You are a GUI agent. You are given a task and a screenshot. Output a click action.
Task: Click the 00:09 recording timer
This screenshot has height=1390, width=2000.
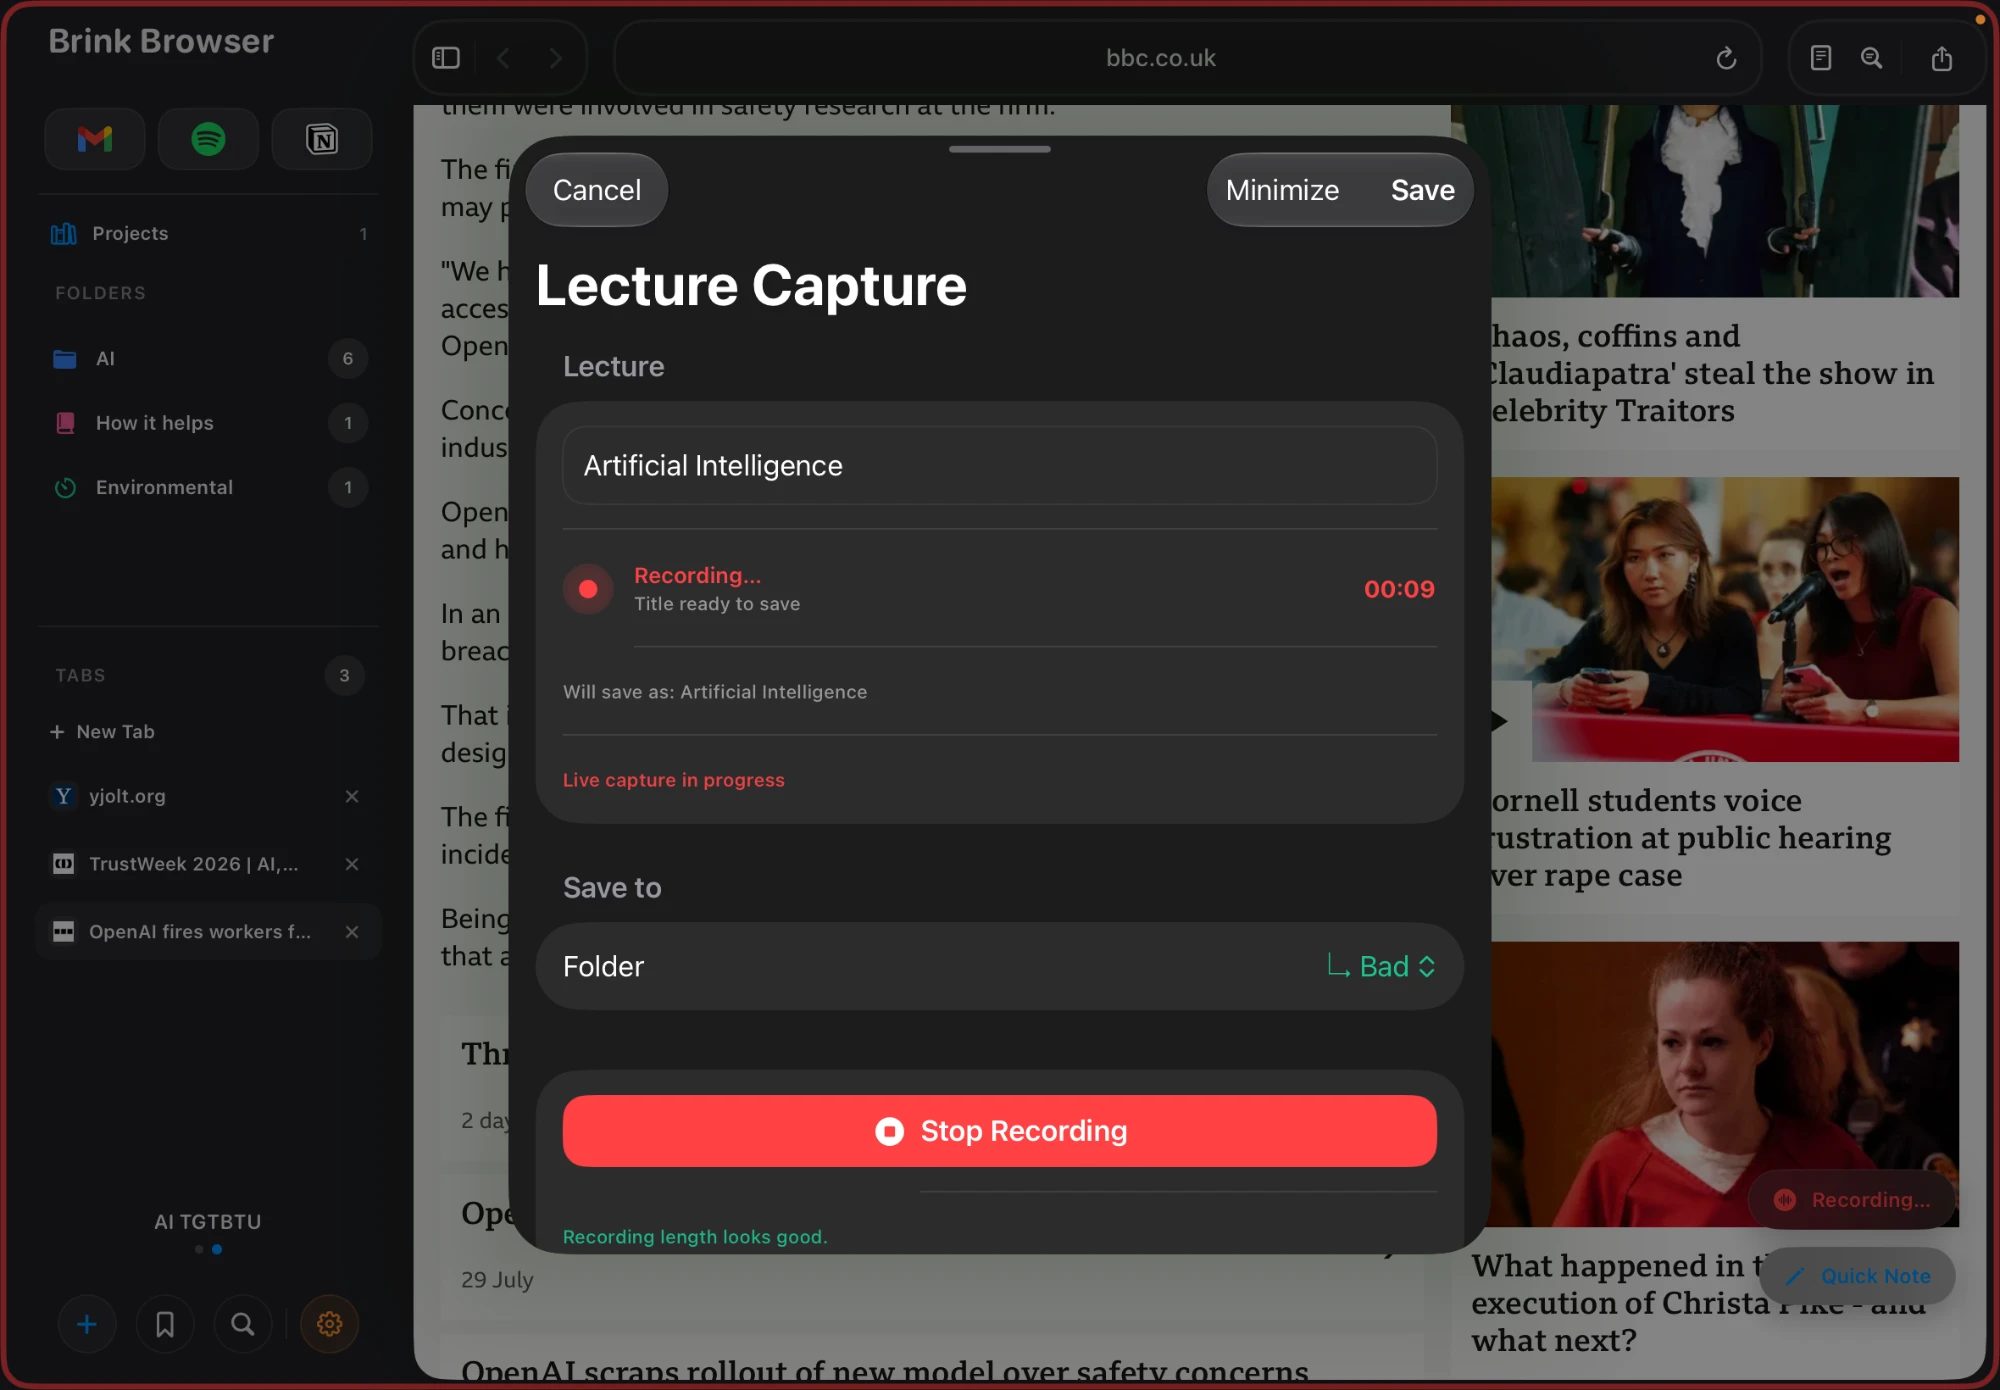1399,589
